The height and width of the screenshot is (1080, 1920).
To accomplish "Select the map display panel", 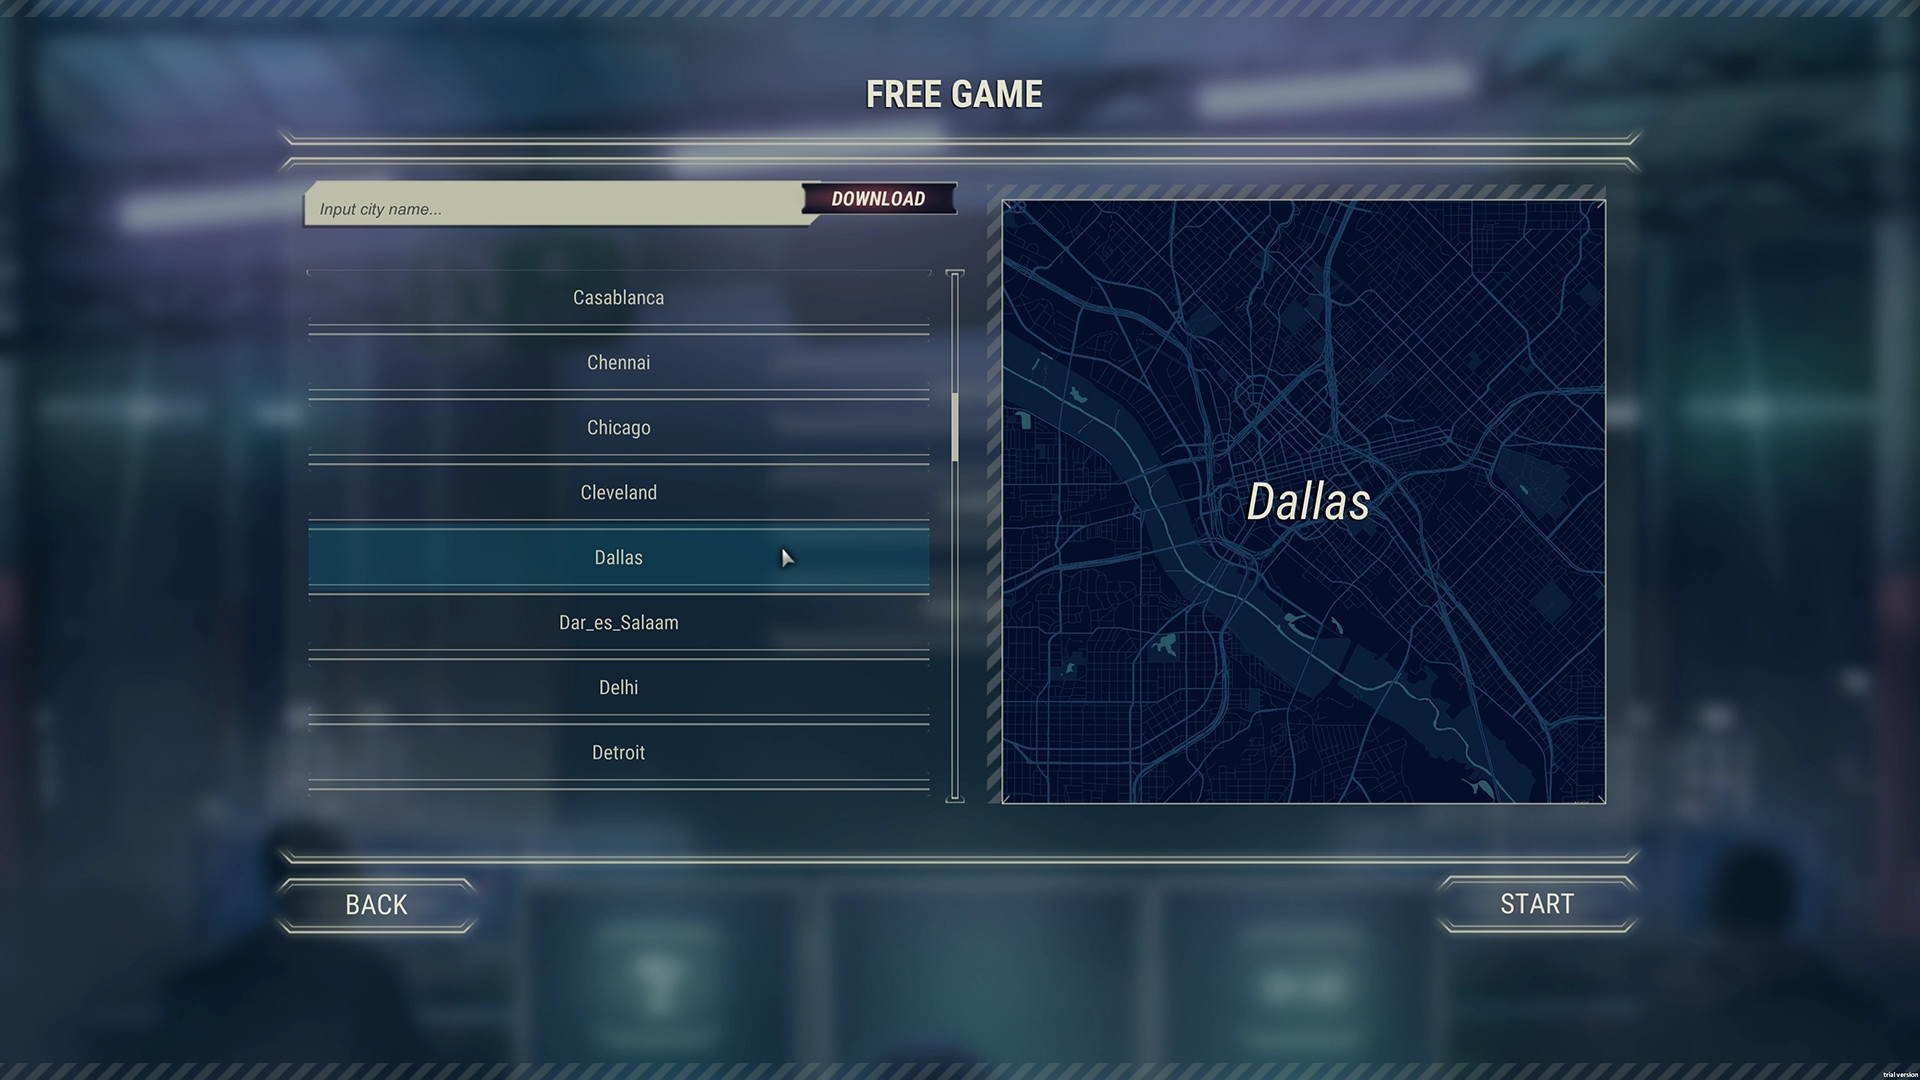I will pyautogui.click(x=1304, y=501).
